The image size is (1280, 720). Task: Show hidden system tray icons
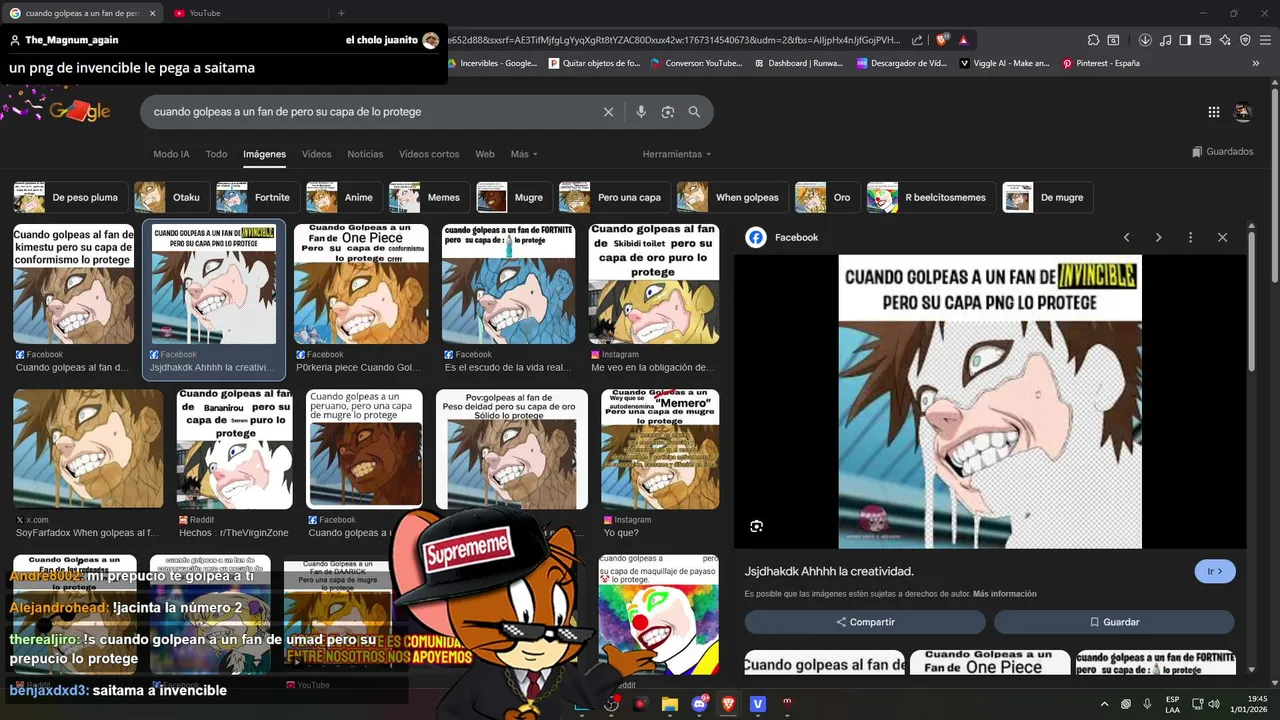coord(1104,704)
